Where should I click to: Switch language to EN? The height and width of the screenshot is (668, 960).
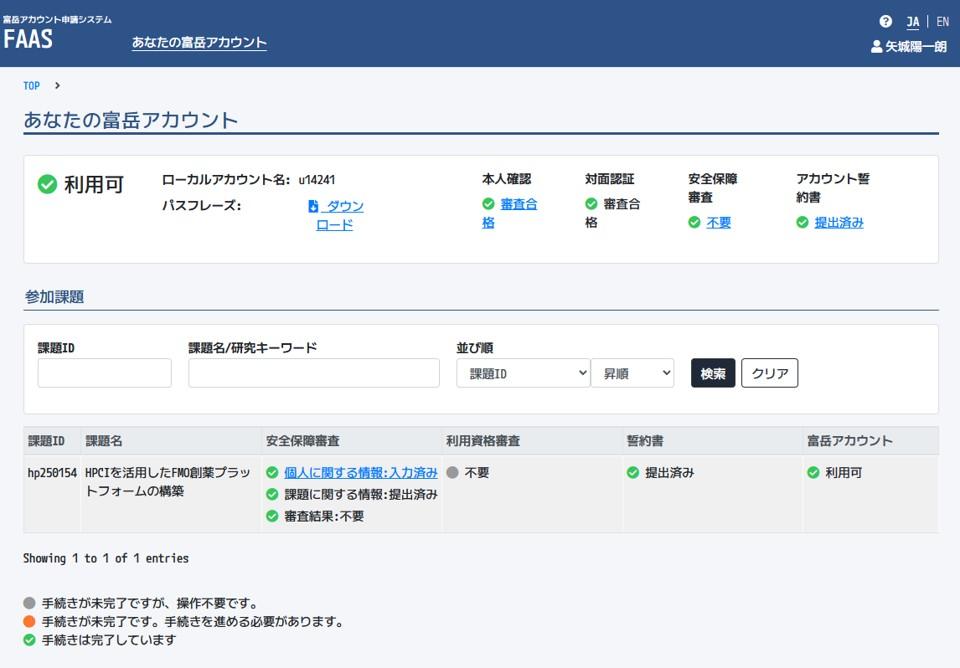click(942, 21)
